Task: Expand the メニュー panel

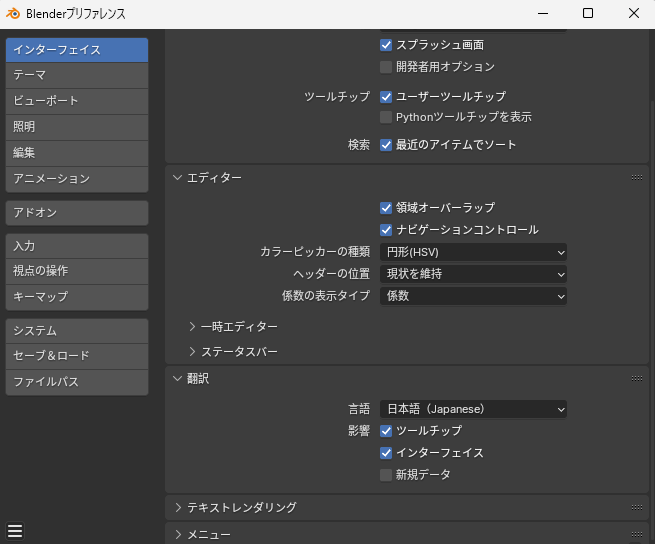Action: click(x=178, y=534)
